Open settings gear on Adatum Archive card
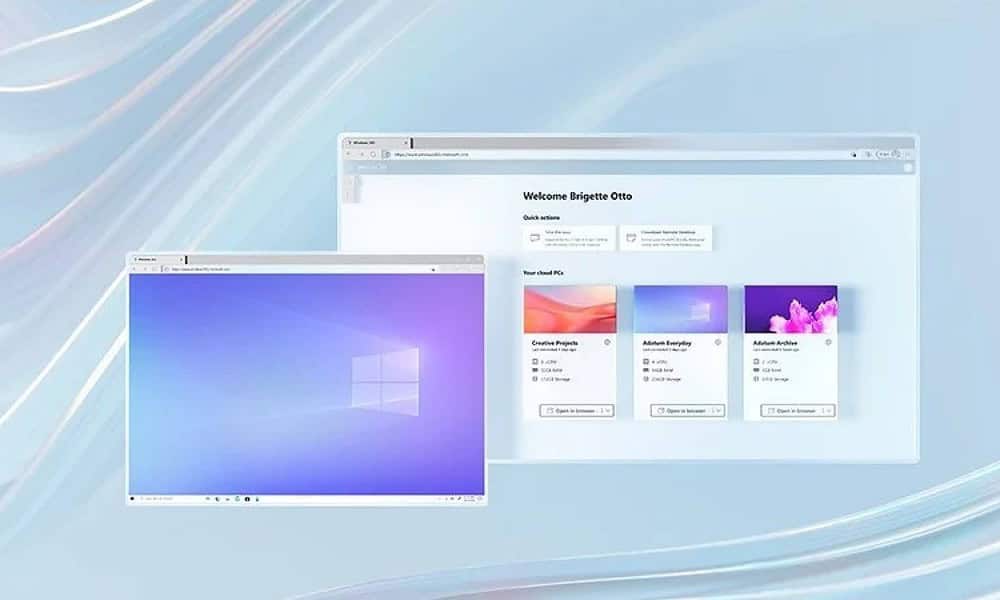1000x600 pixels. 829,344
